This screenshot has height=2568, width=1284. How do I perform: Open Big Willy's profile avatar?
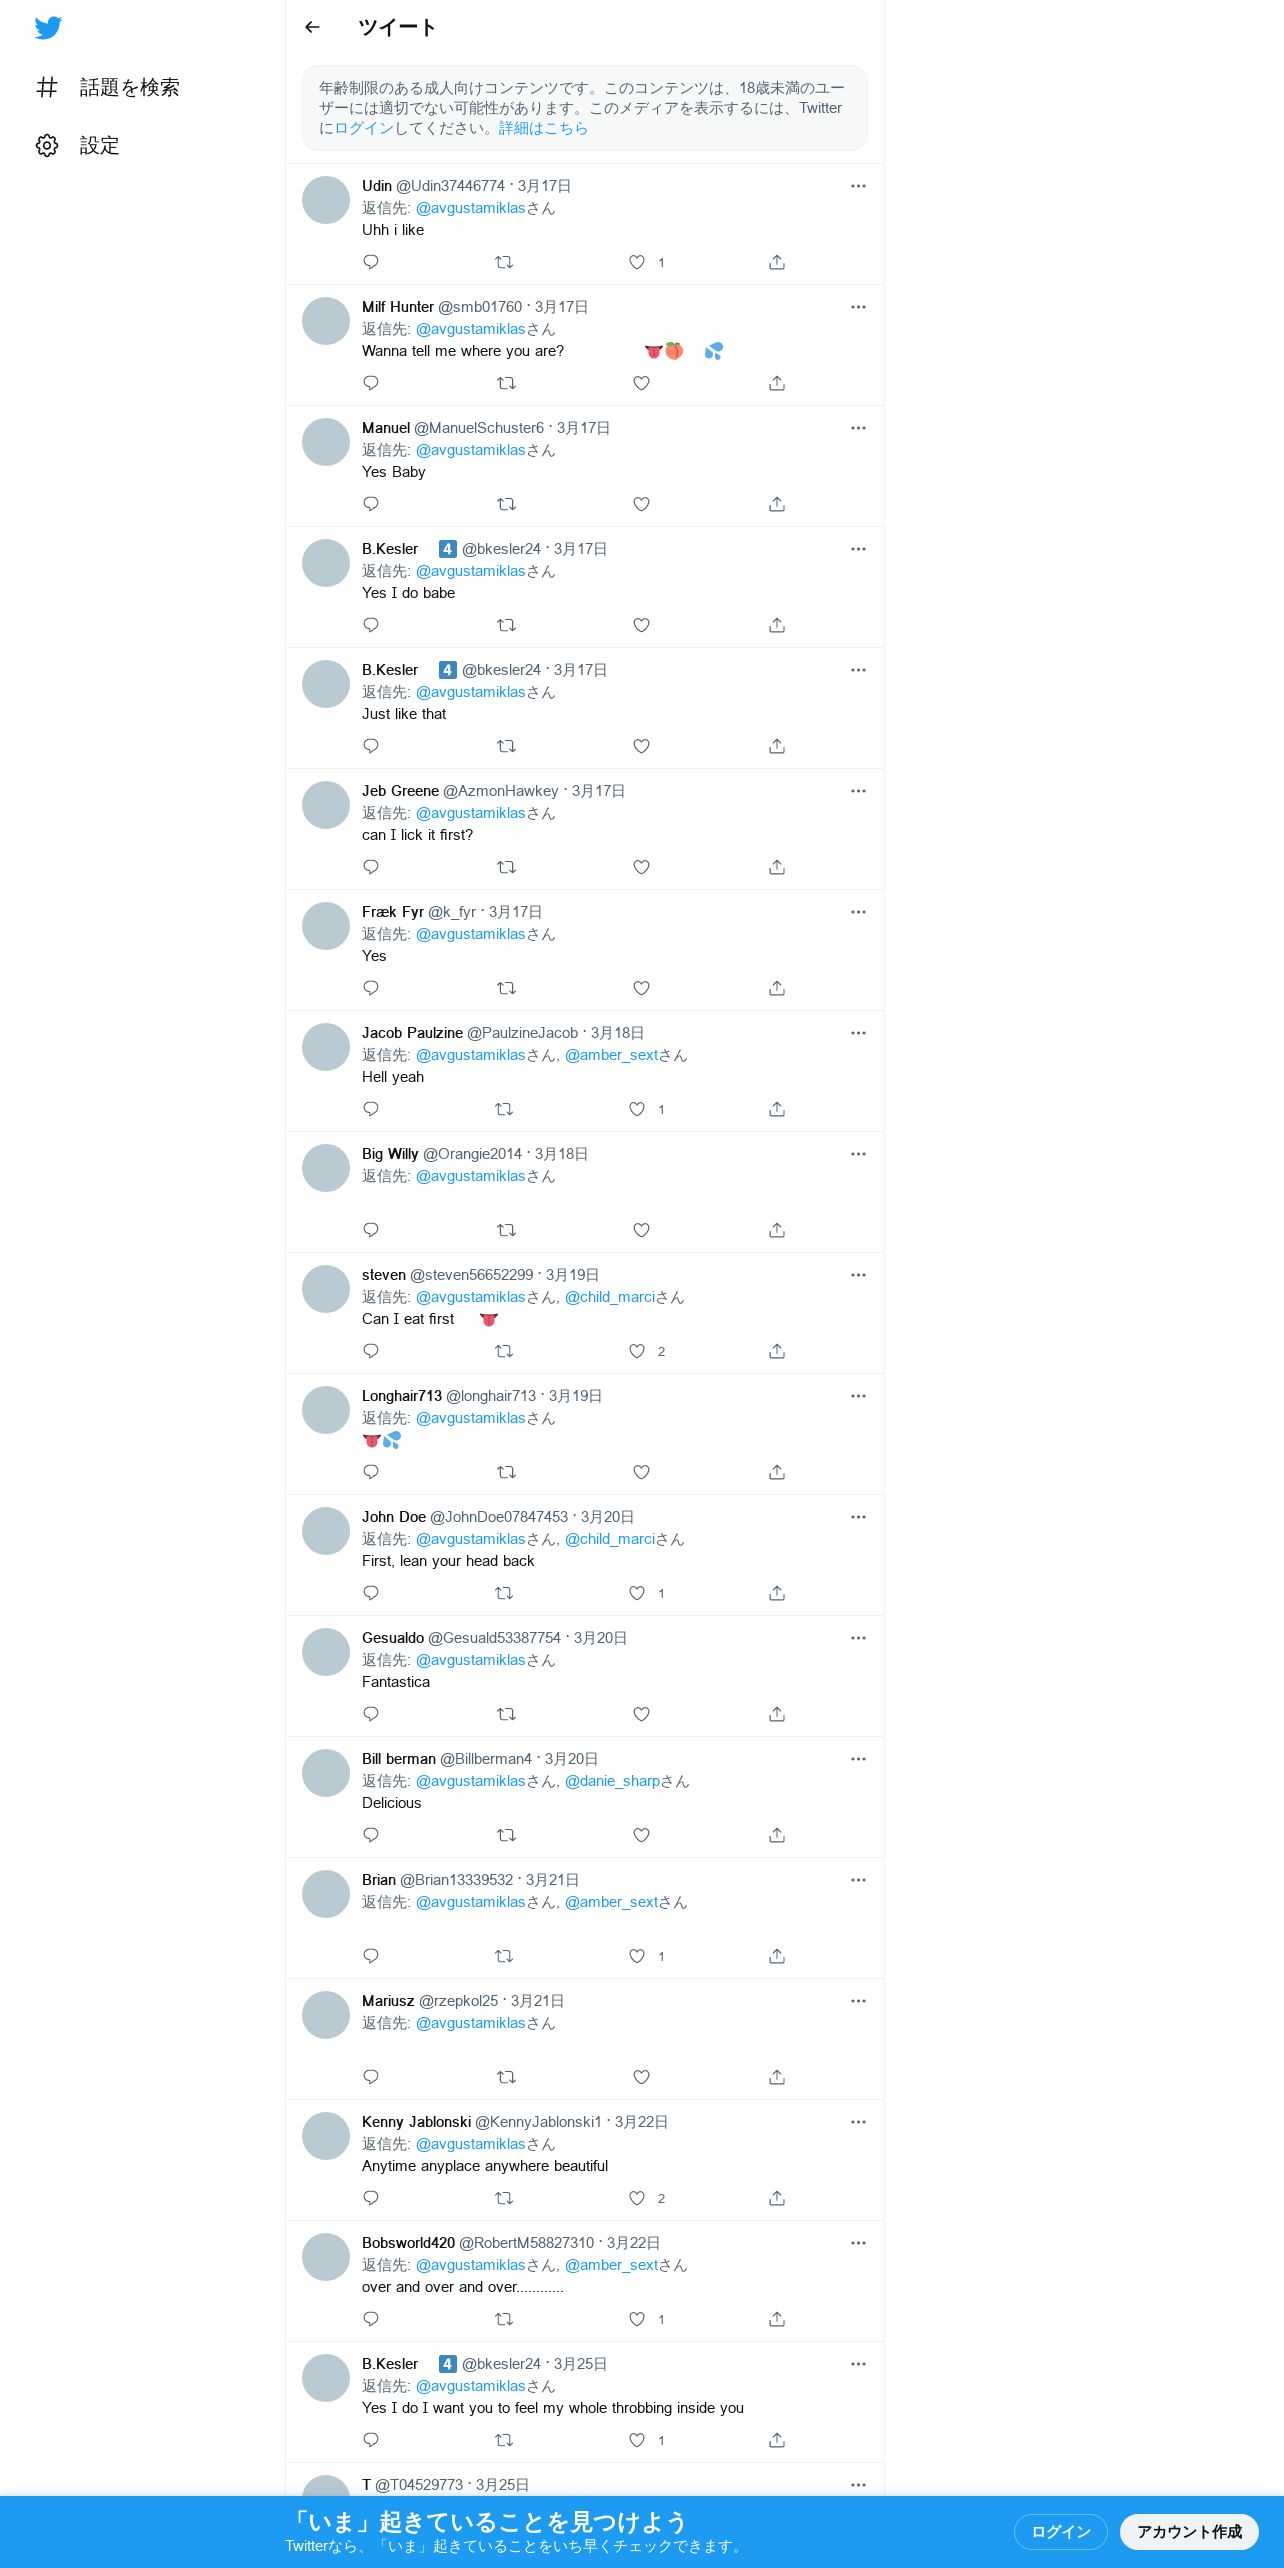pyautogui.click(x=326, y=1168)
